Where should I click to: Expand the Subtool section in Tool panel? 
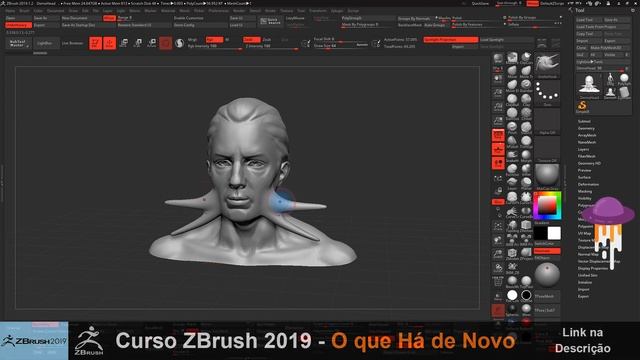tap(584, 121)
